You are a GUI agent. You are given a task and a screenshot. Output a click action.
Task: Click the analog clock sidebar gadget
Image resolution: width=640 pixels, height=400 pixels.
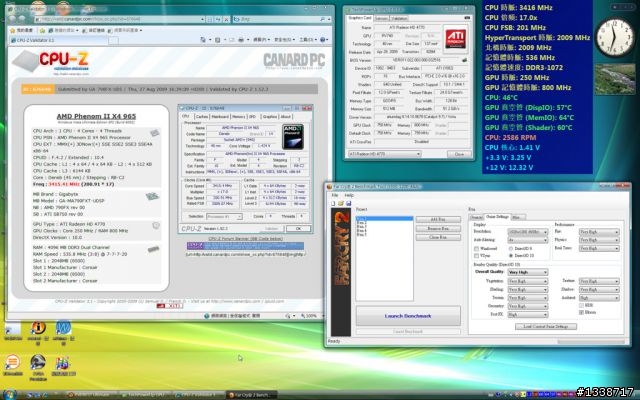coord(615,38)
